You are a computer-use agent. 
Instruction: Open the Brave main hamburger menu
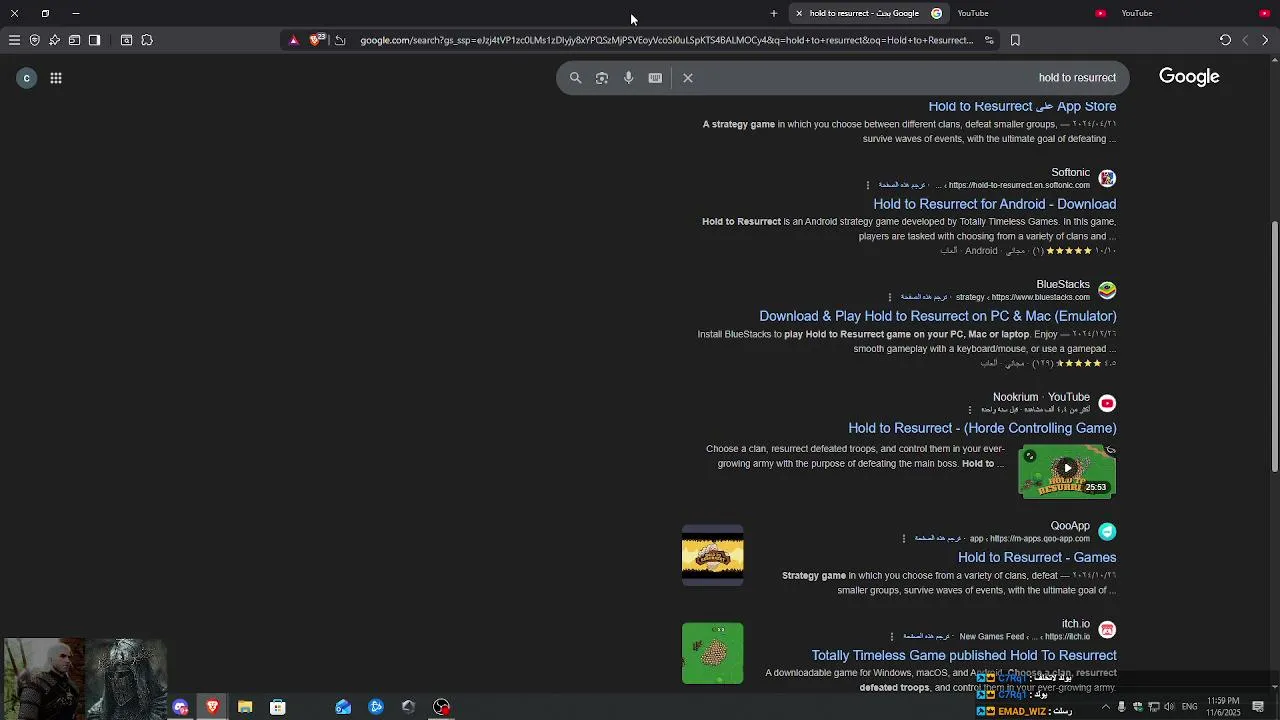click(14, 40)
